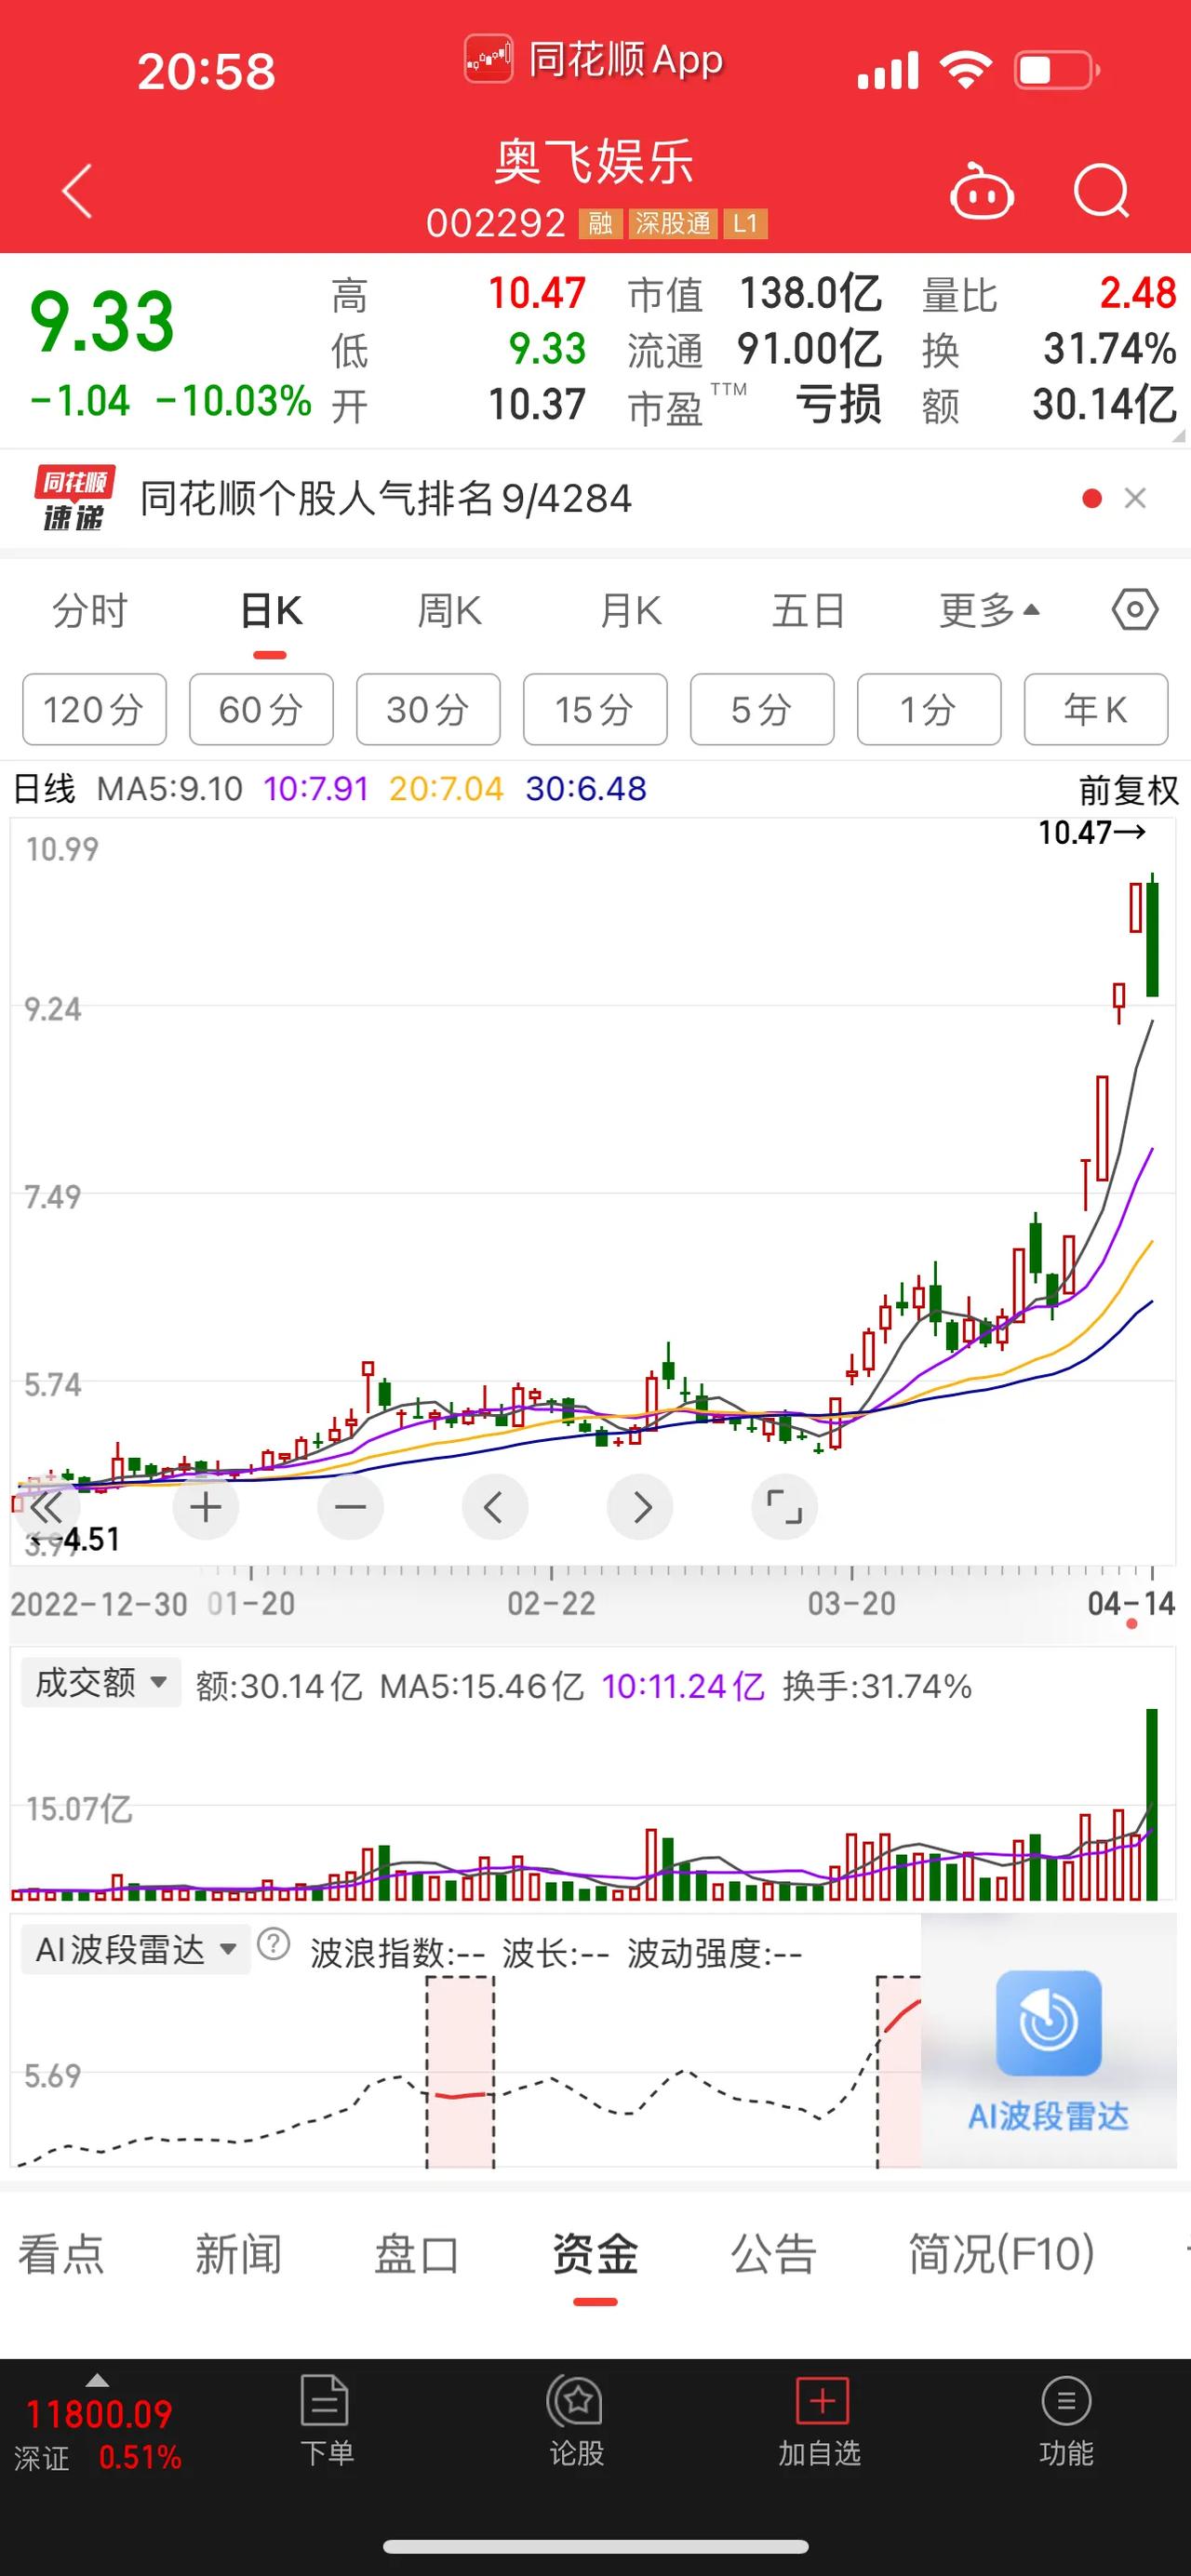Tap tallest green volume bar
Screen dimensions: 1191x2576
[x=1151, y=1804]
